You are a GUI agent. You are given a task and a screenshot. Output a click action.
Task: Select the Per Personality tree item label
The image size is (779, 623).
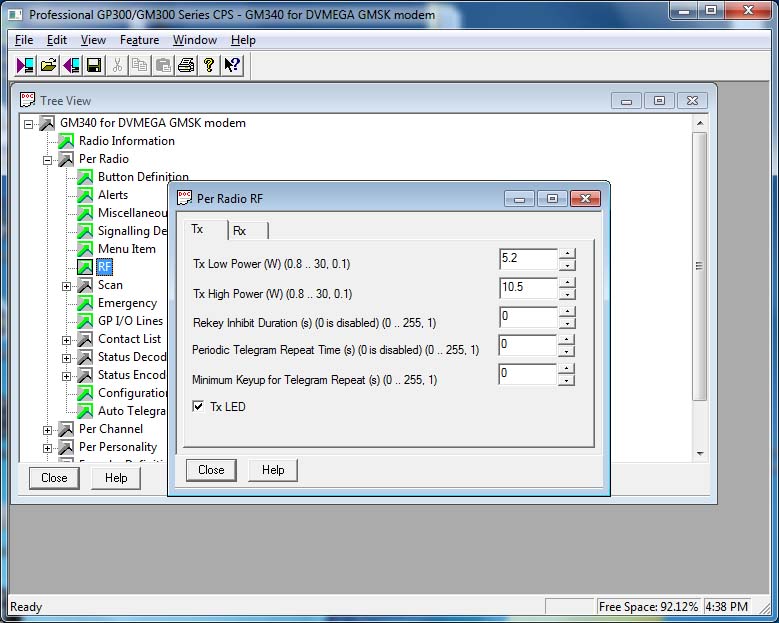[x=118, y=447]
